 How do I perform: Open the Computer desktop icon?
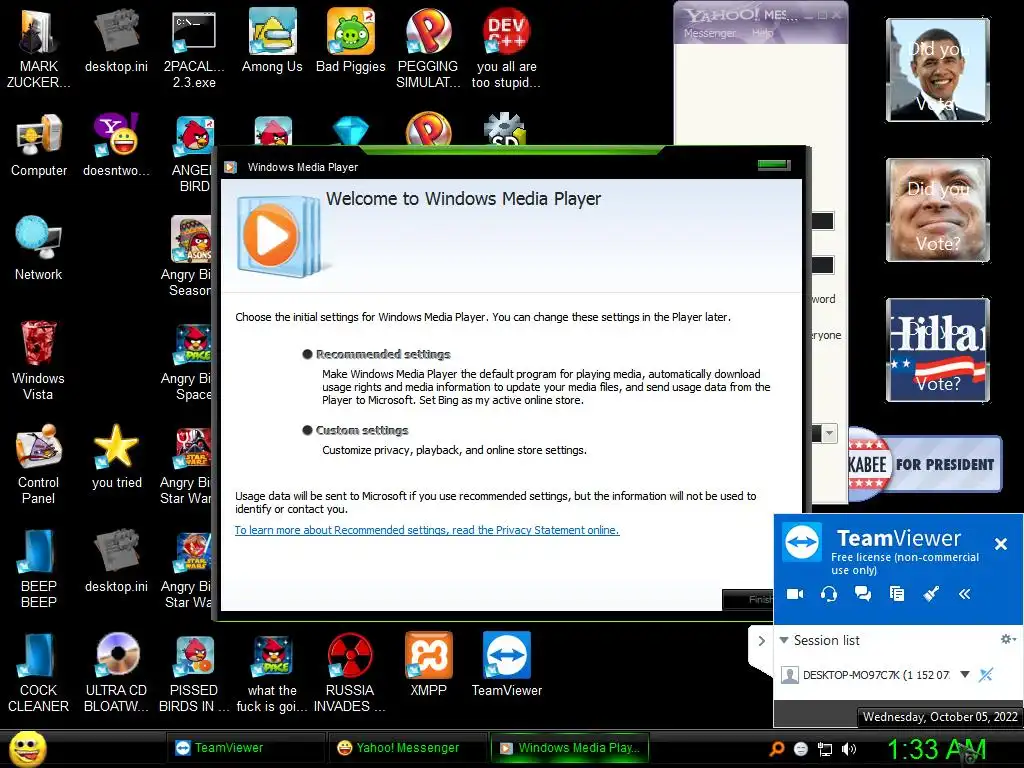[39, 145]
